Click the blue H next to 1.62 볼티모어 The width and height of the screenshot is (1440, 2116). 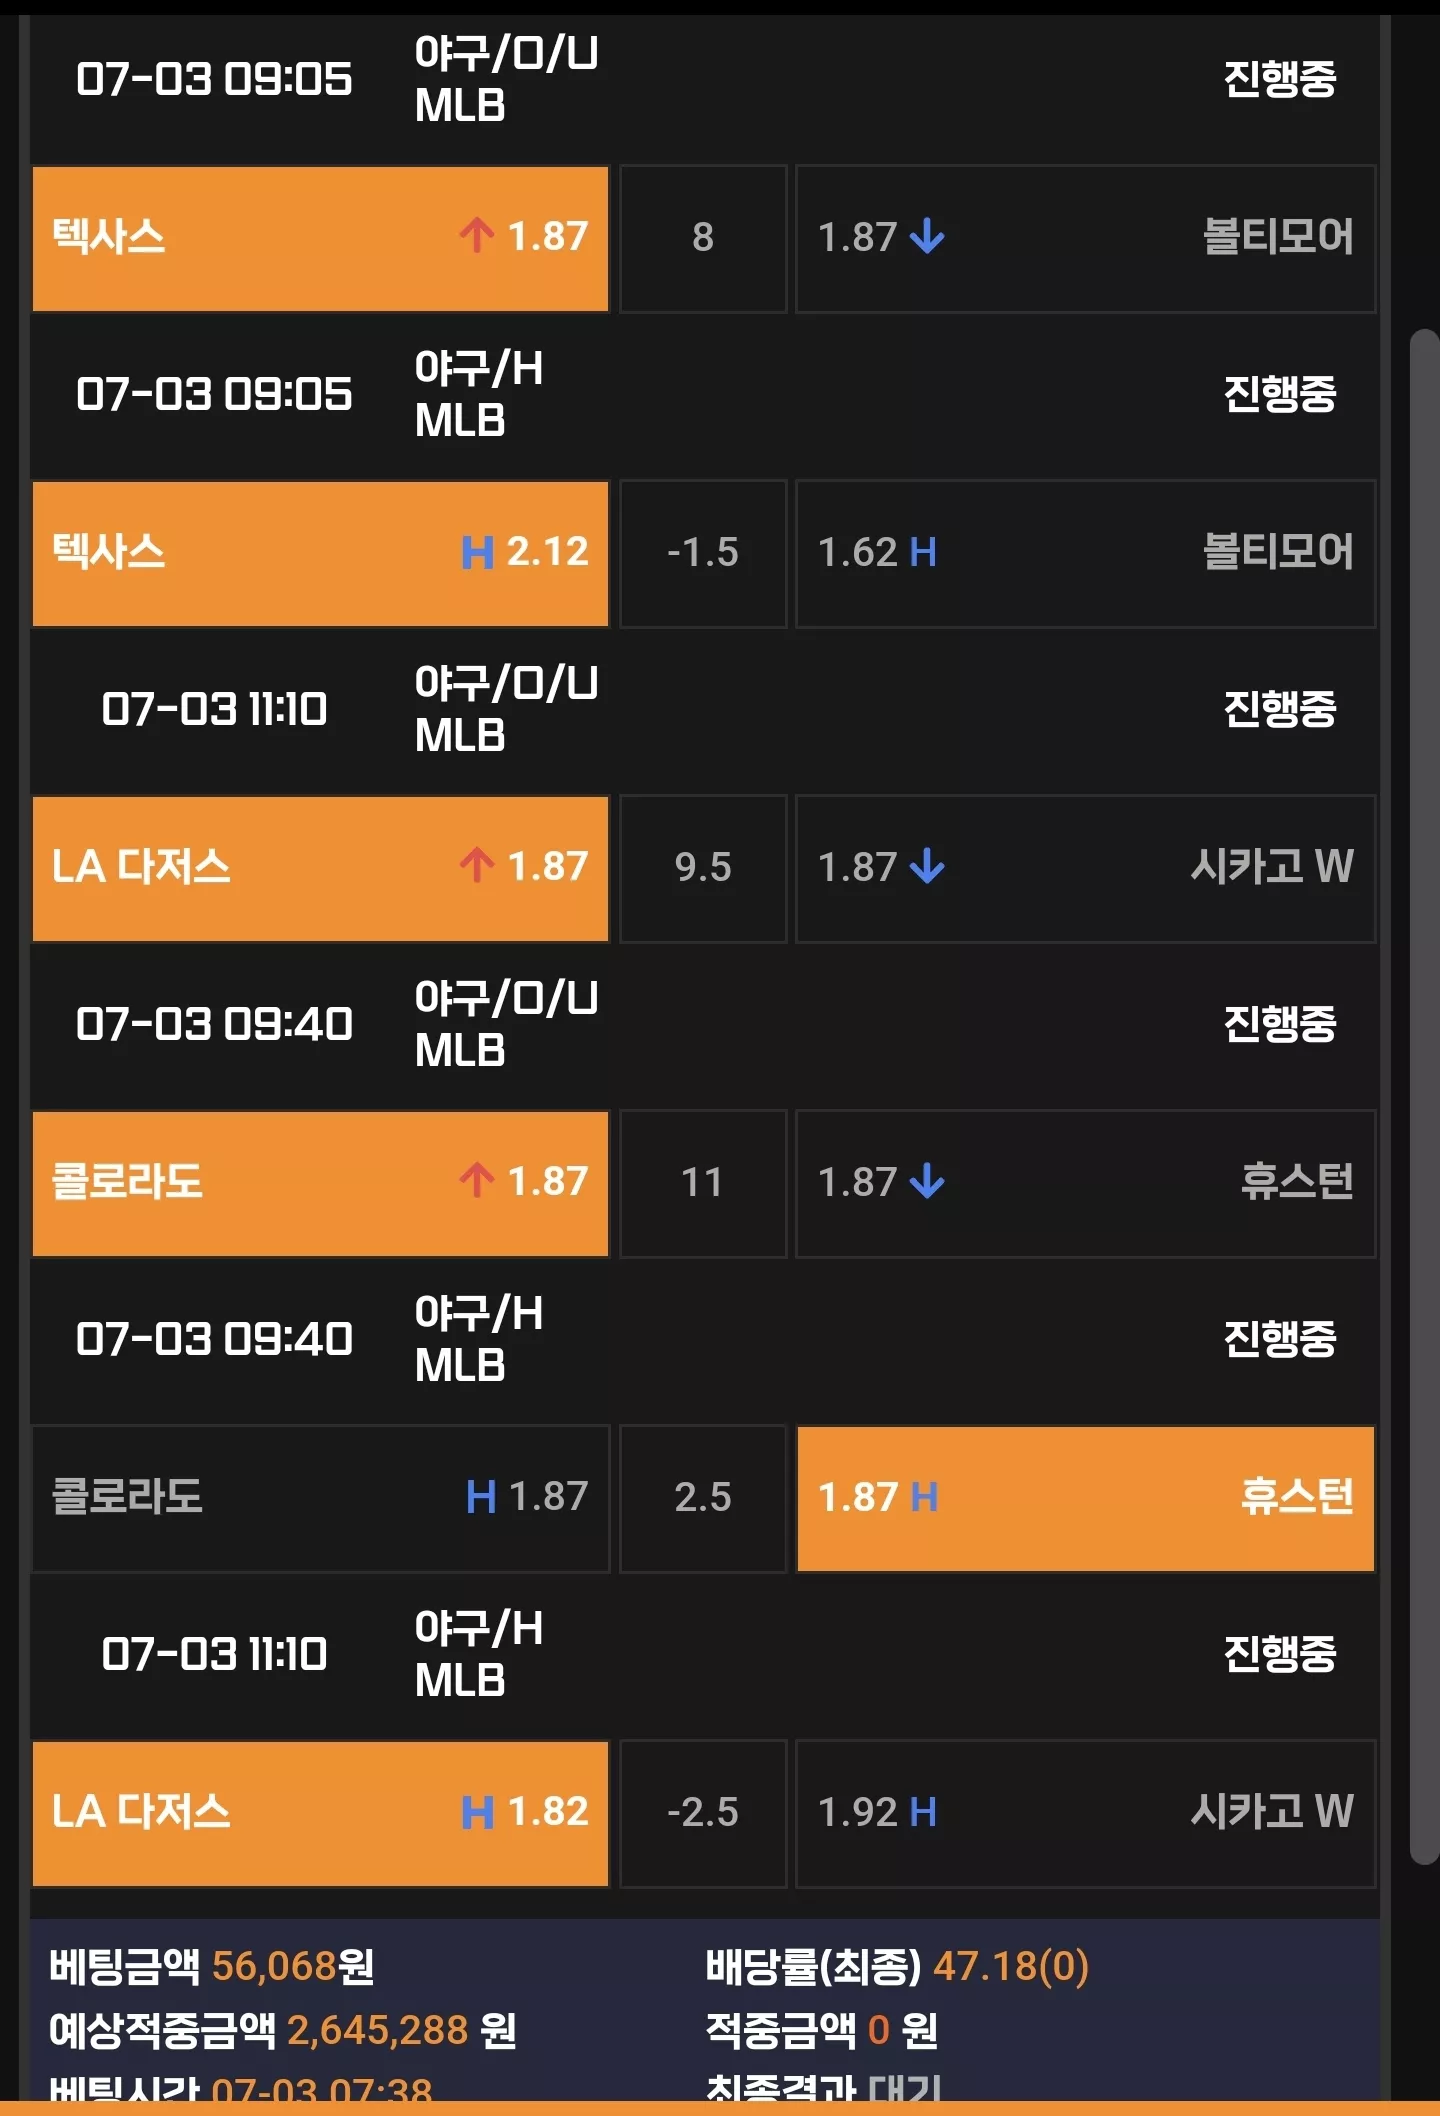click(x=923, y=552)
